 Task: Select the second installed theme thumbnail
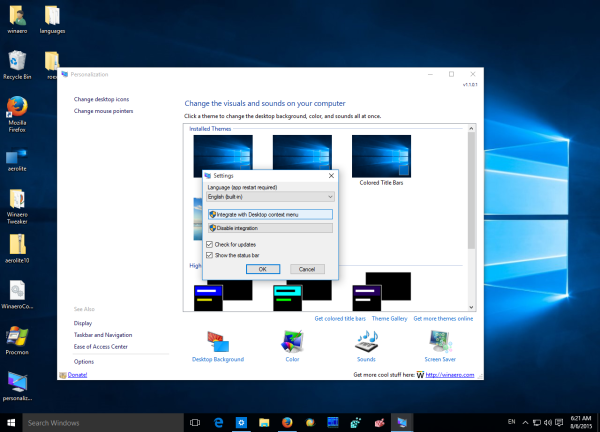302,152
